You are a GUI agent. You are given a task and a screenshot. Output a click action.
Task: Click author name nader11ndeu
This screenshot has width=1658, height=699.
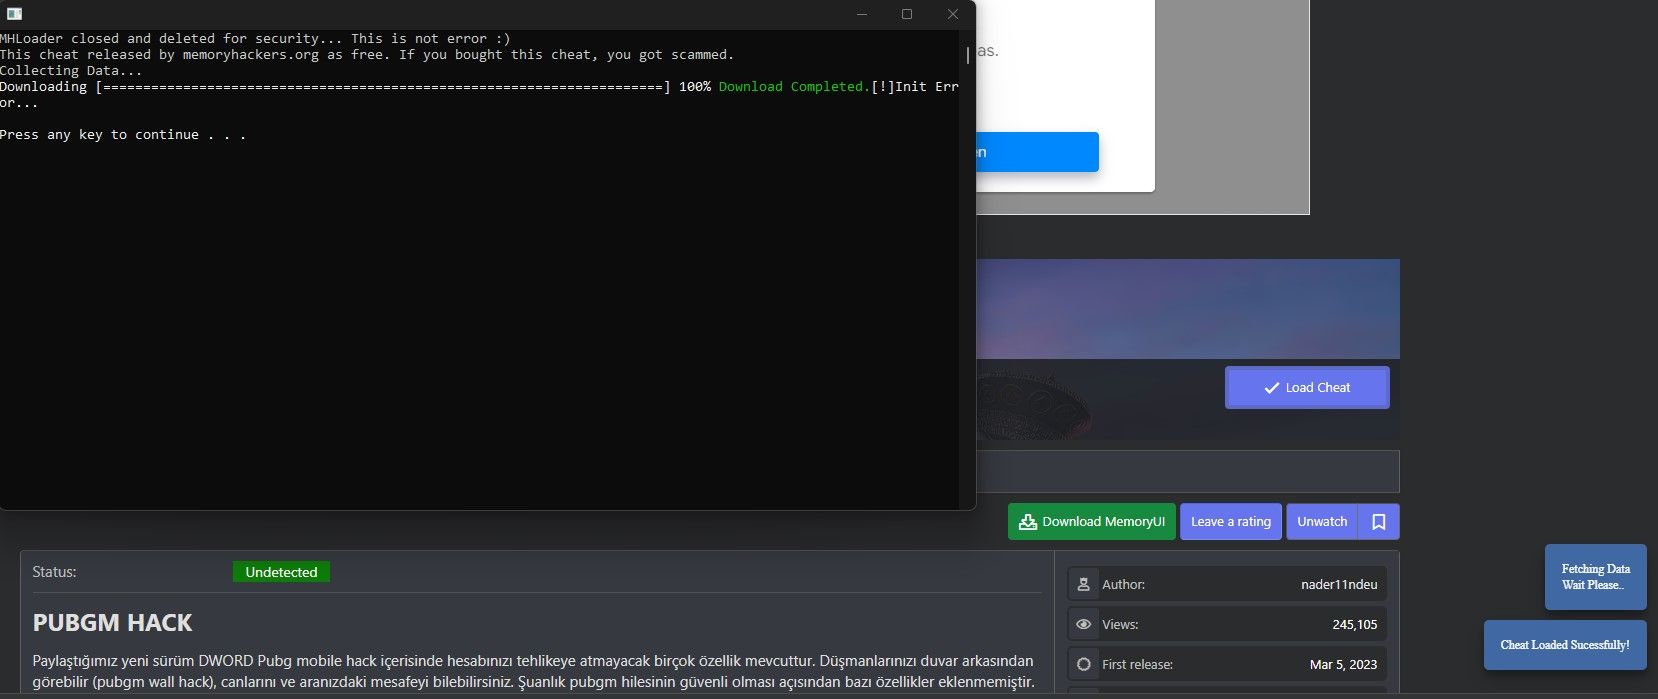coord(1339,584)
